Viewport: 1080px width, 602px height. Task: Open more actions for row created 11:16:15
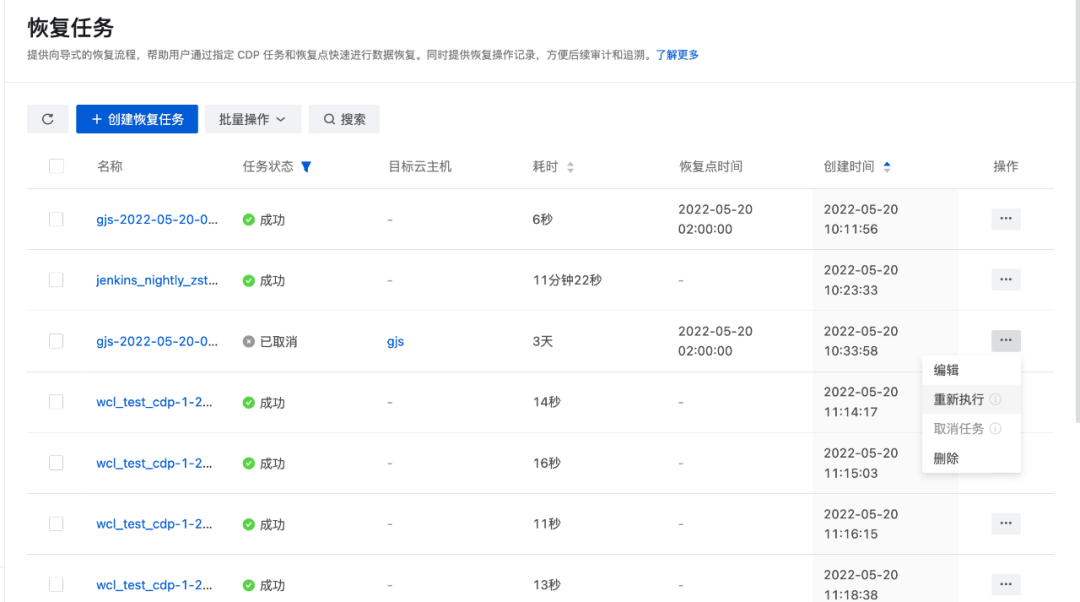[x=1006, y=523]
